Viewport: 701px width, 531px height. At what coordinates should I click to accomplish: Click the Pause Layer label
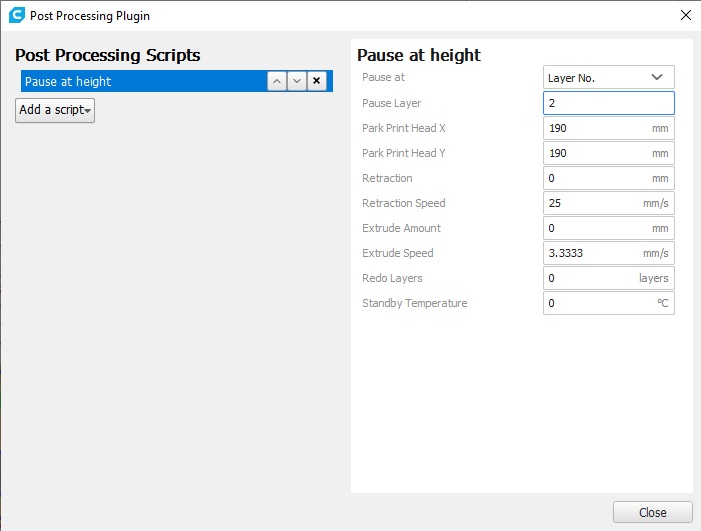392,103
